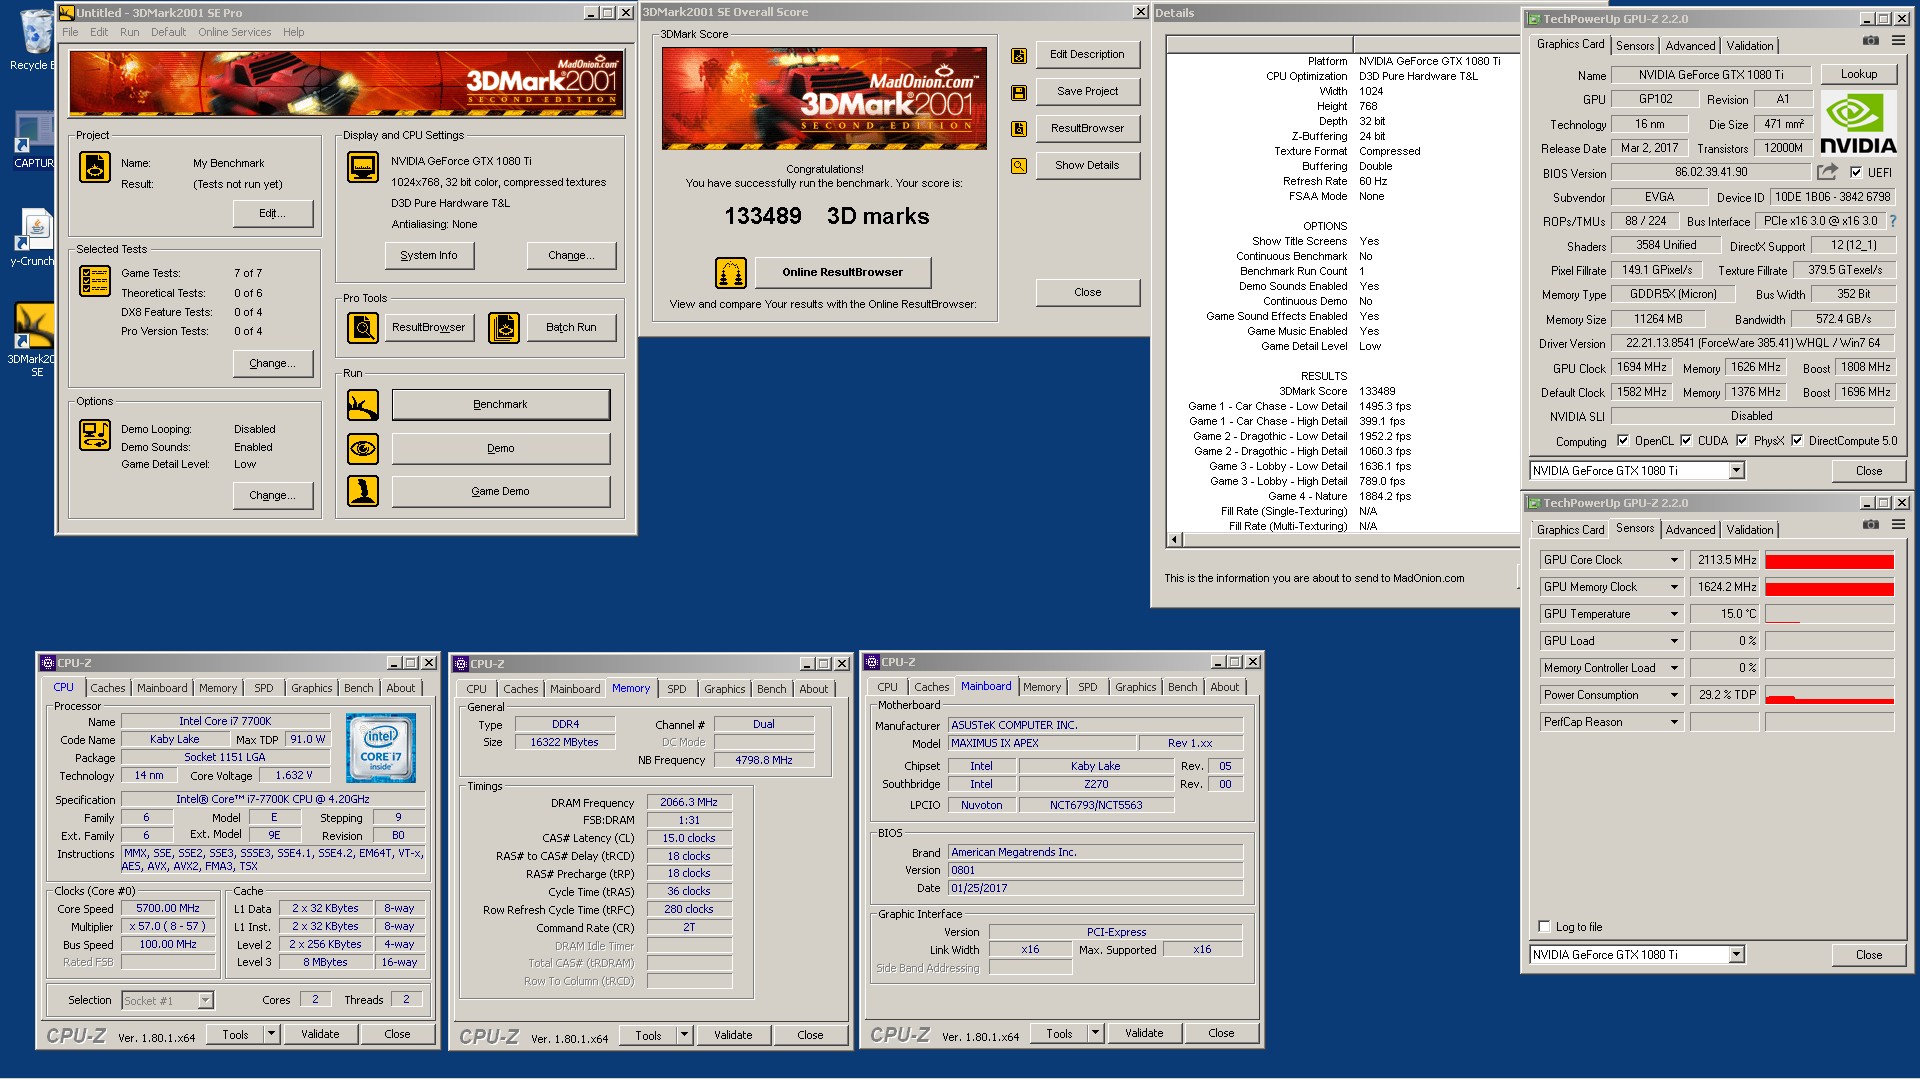The image size is (1920, 1080).
Task: Click the Edit Description icon in score window
Action: click(x=1019, y=56)
